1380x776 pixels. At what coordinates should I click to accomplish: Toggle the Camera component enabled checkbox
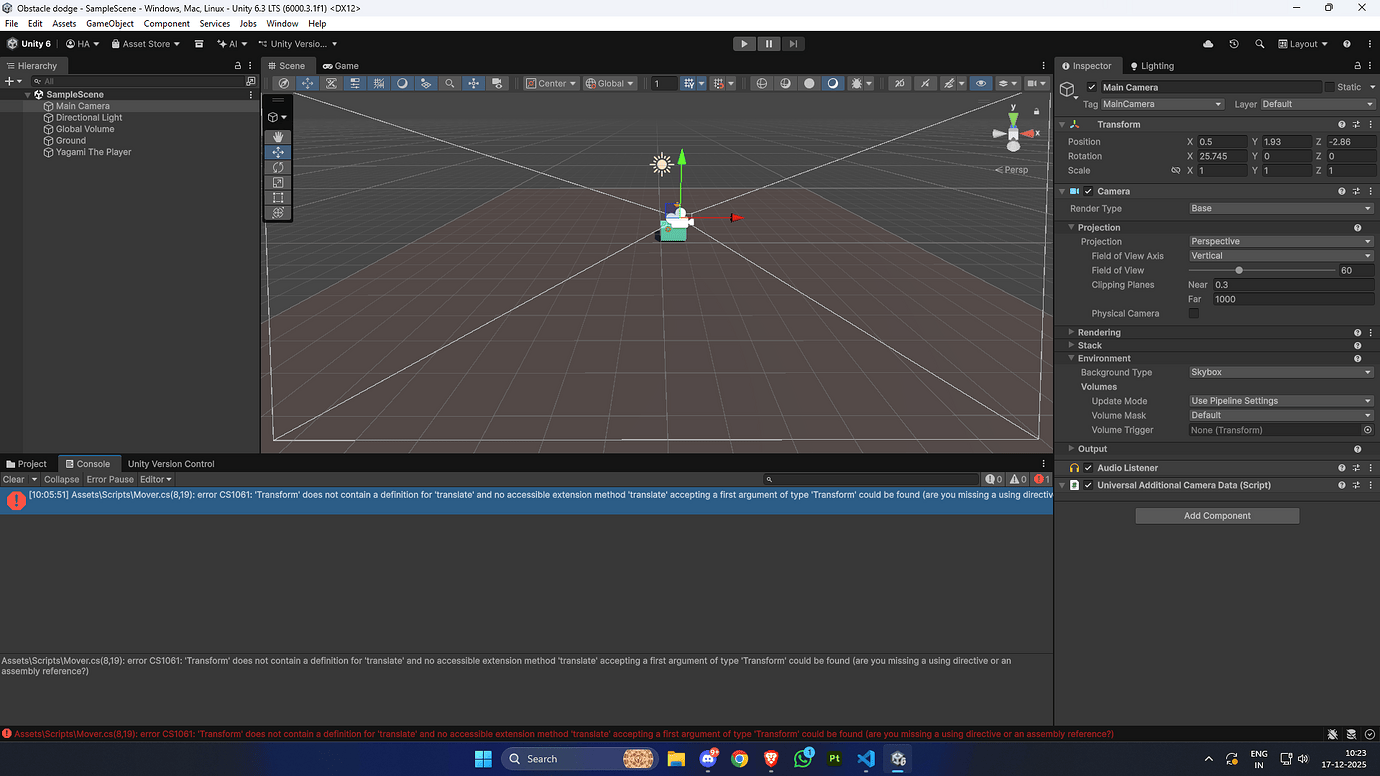[x=1088, y=191]
